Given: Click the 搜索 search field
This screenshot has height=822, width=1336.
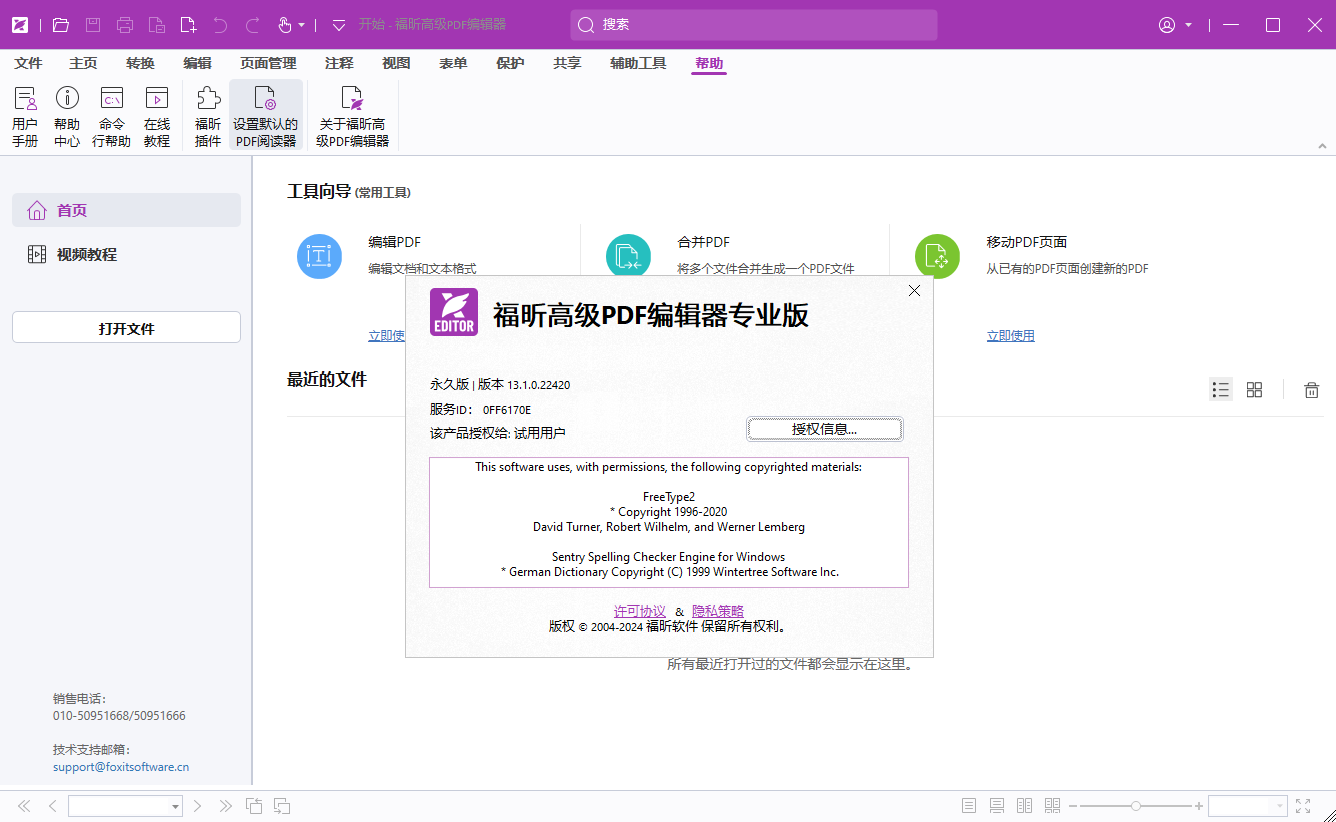Looking at the screenshot, I should pos(754,25).
